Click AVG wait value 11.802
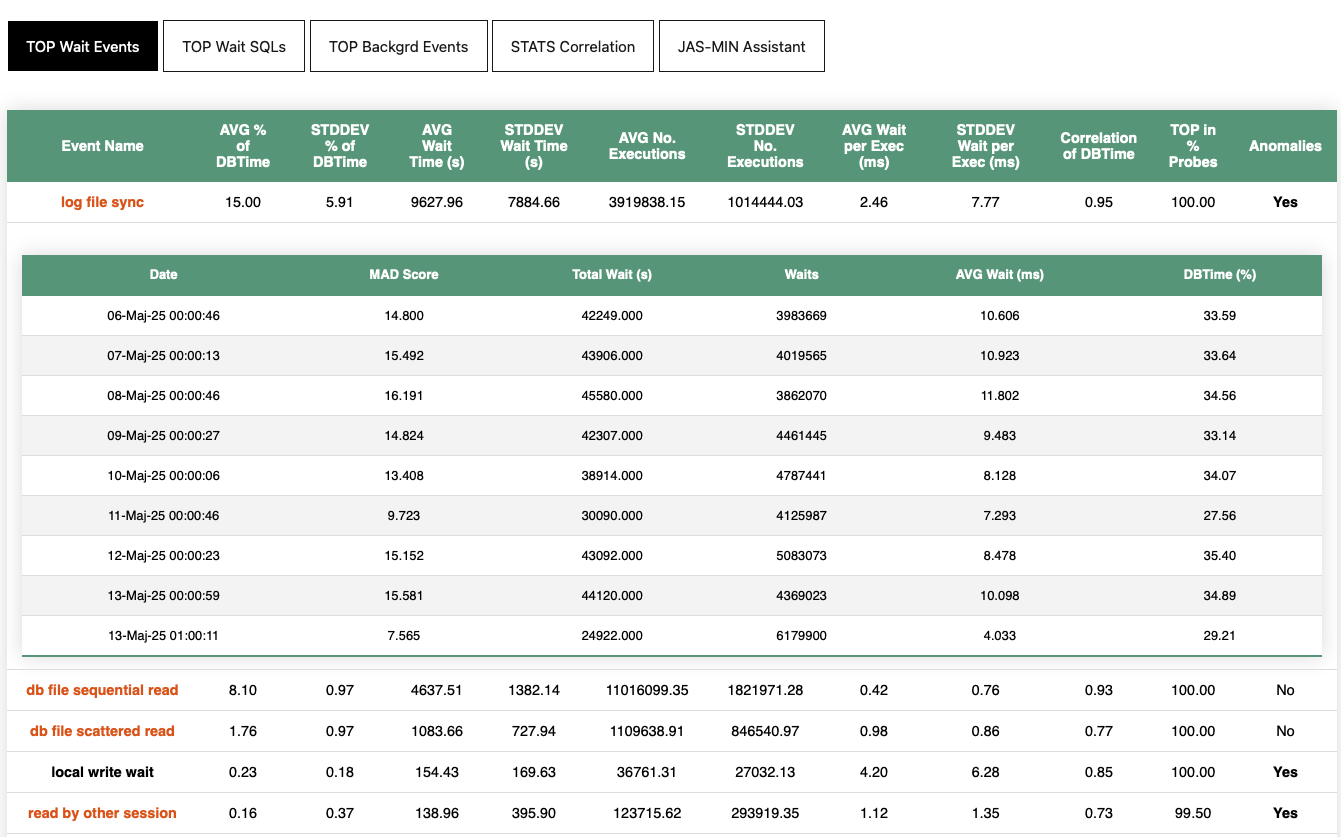The height and width of the screenshot is (837, 1341). tap(1000, 396)
